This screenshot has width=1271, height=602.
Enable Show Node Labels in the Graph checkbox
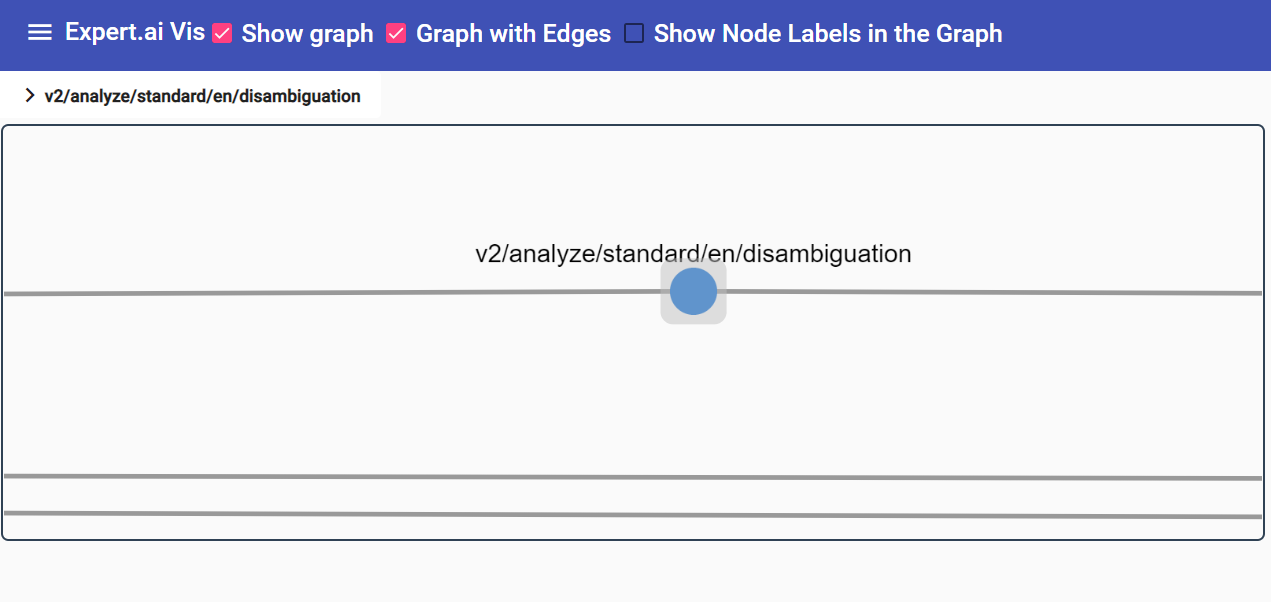[634, 34]
